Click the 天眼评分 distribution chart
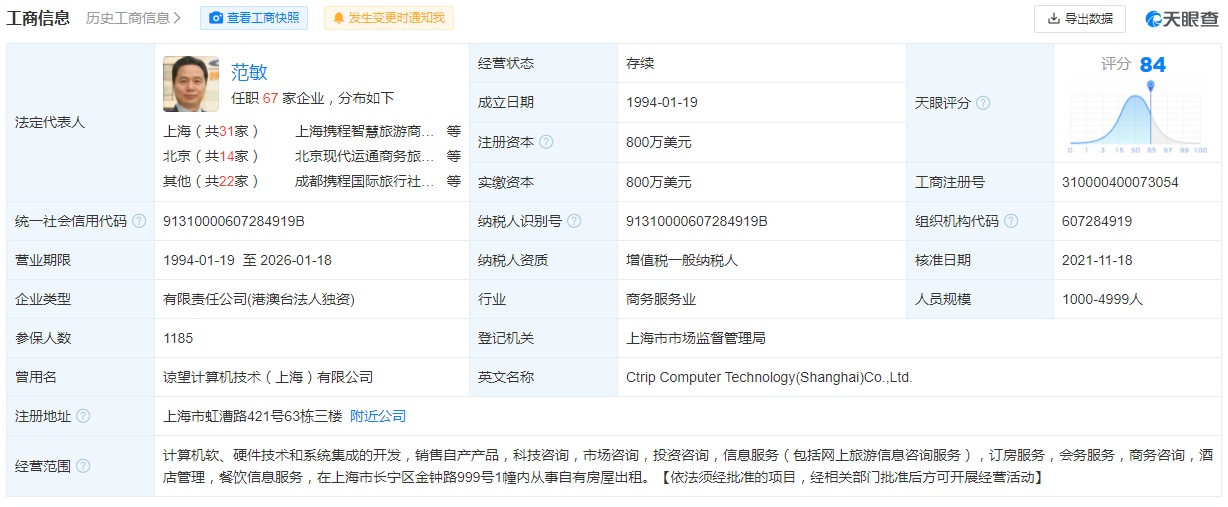Screen dimensions: 1228x507 pos(1138,118)
